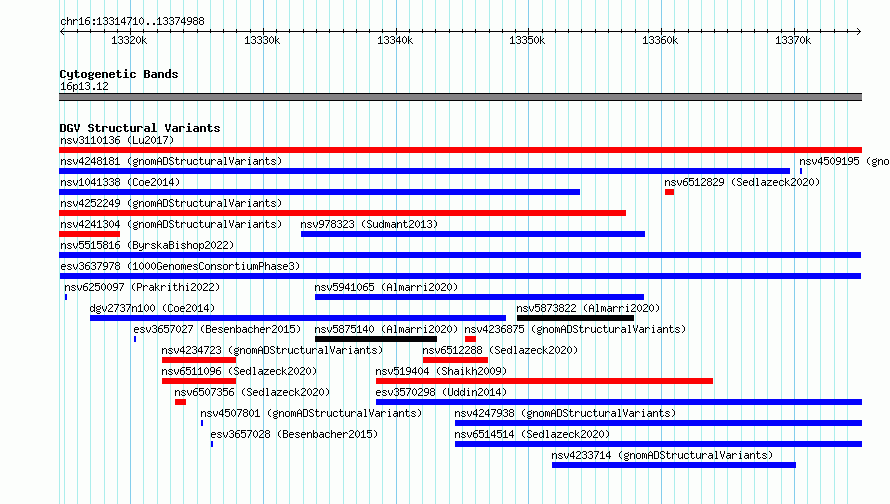The height and width of the screenshot is (504, 890).
Task: Select nsv4509195 variant label at right edge
Action: (x=844, y=161)
